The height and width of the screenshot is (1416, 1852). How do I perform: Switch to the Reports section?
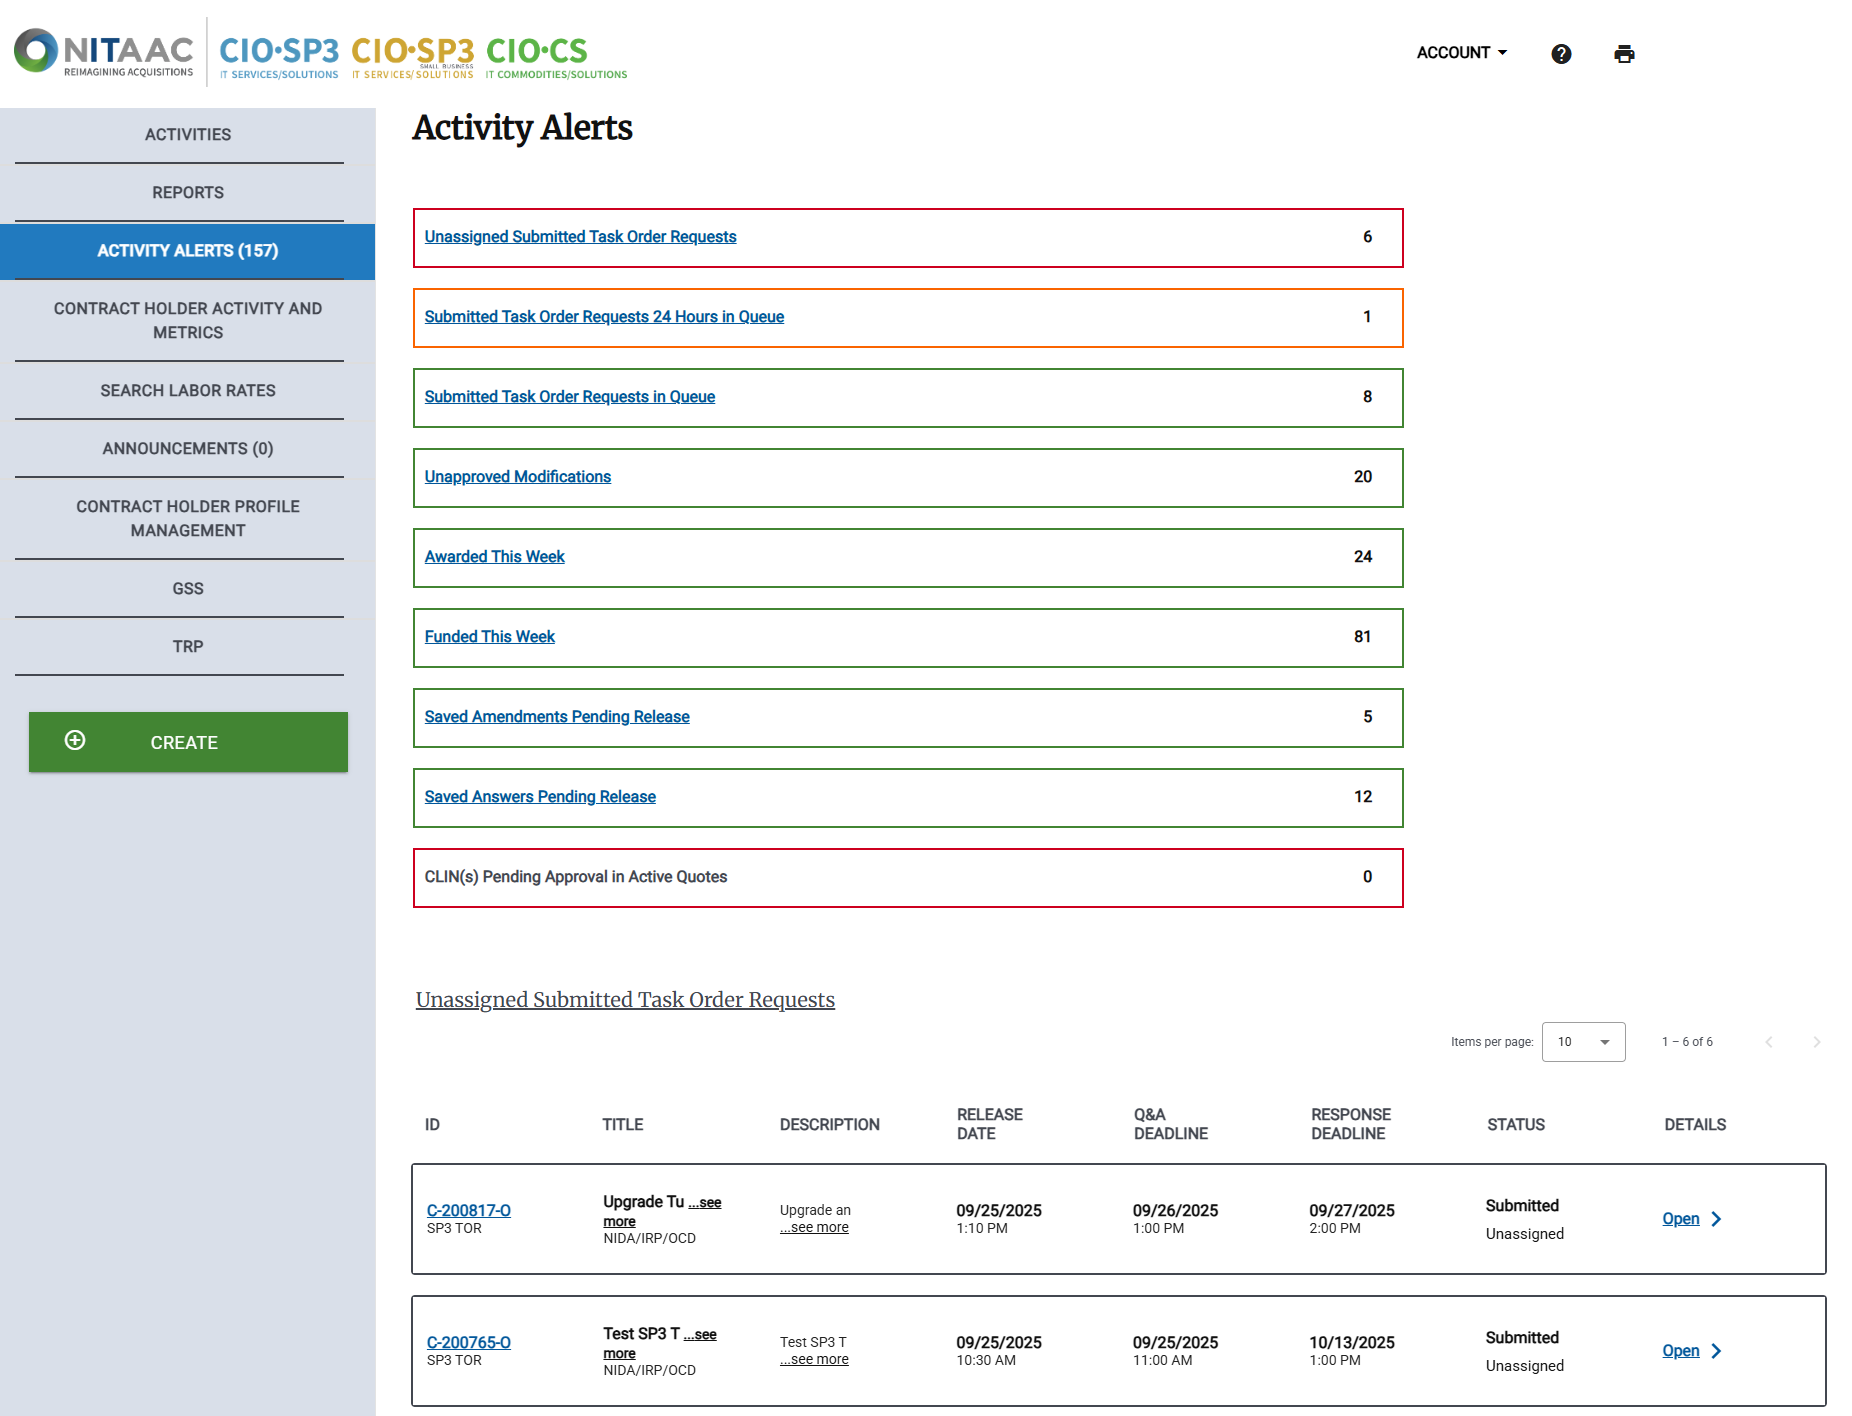tap(187, 192)
